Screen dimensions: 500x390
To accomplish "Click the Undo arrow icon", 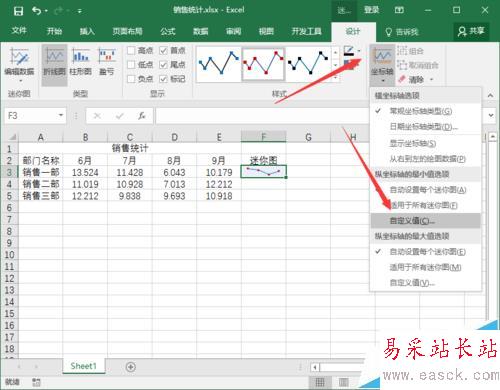I will [x=37, y=11].
